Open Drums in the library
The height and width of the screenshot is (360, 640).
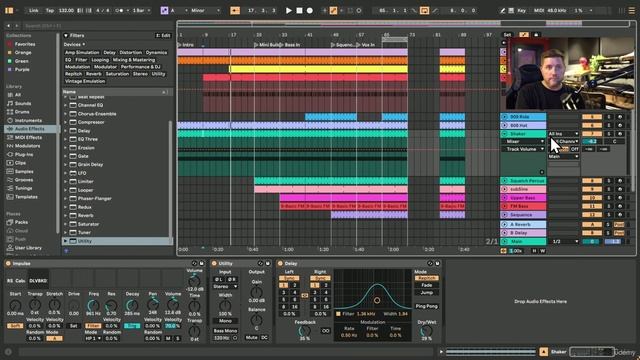click(22, 112)
